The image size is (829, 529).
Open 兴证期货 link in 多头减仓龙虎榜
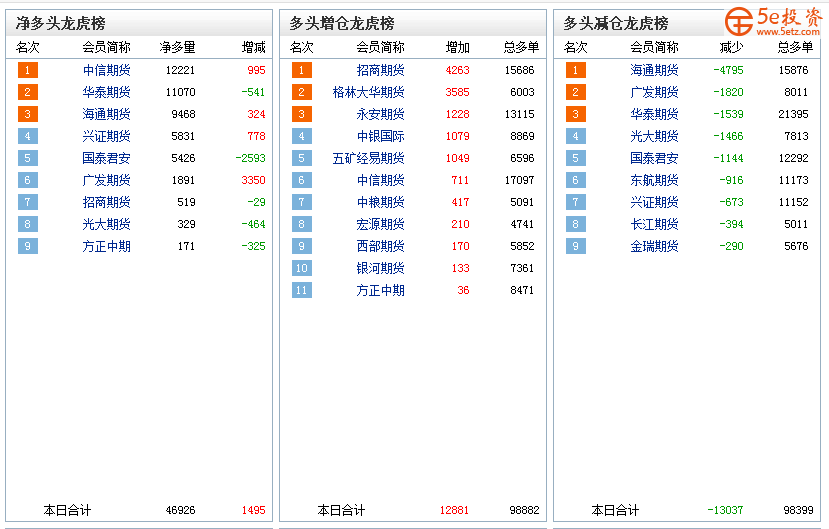pos(655,202)
